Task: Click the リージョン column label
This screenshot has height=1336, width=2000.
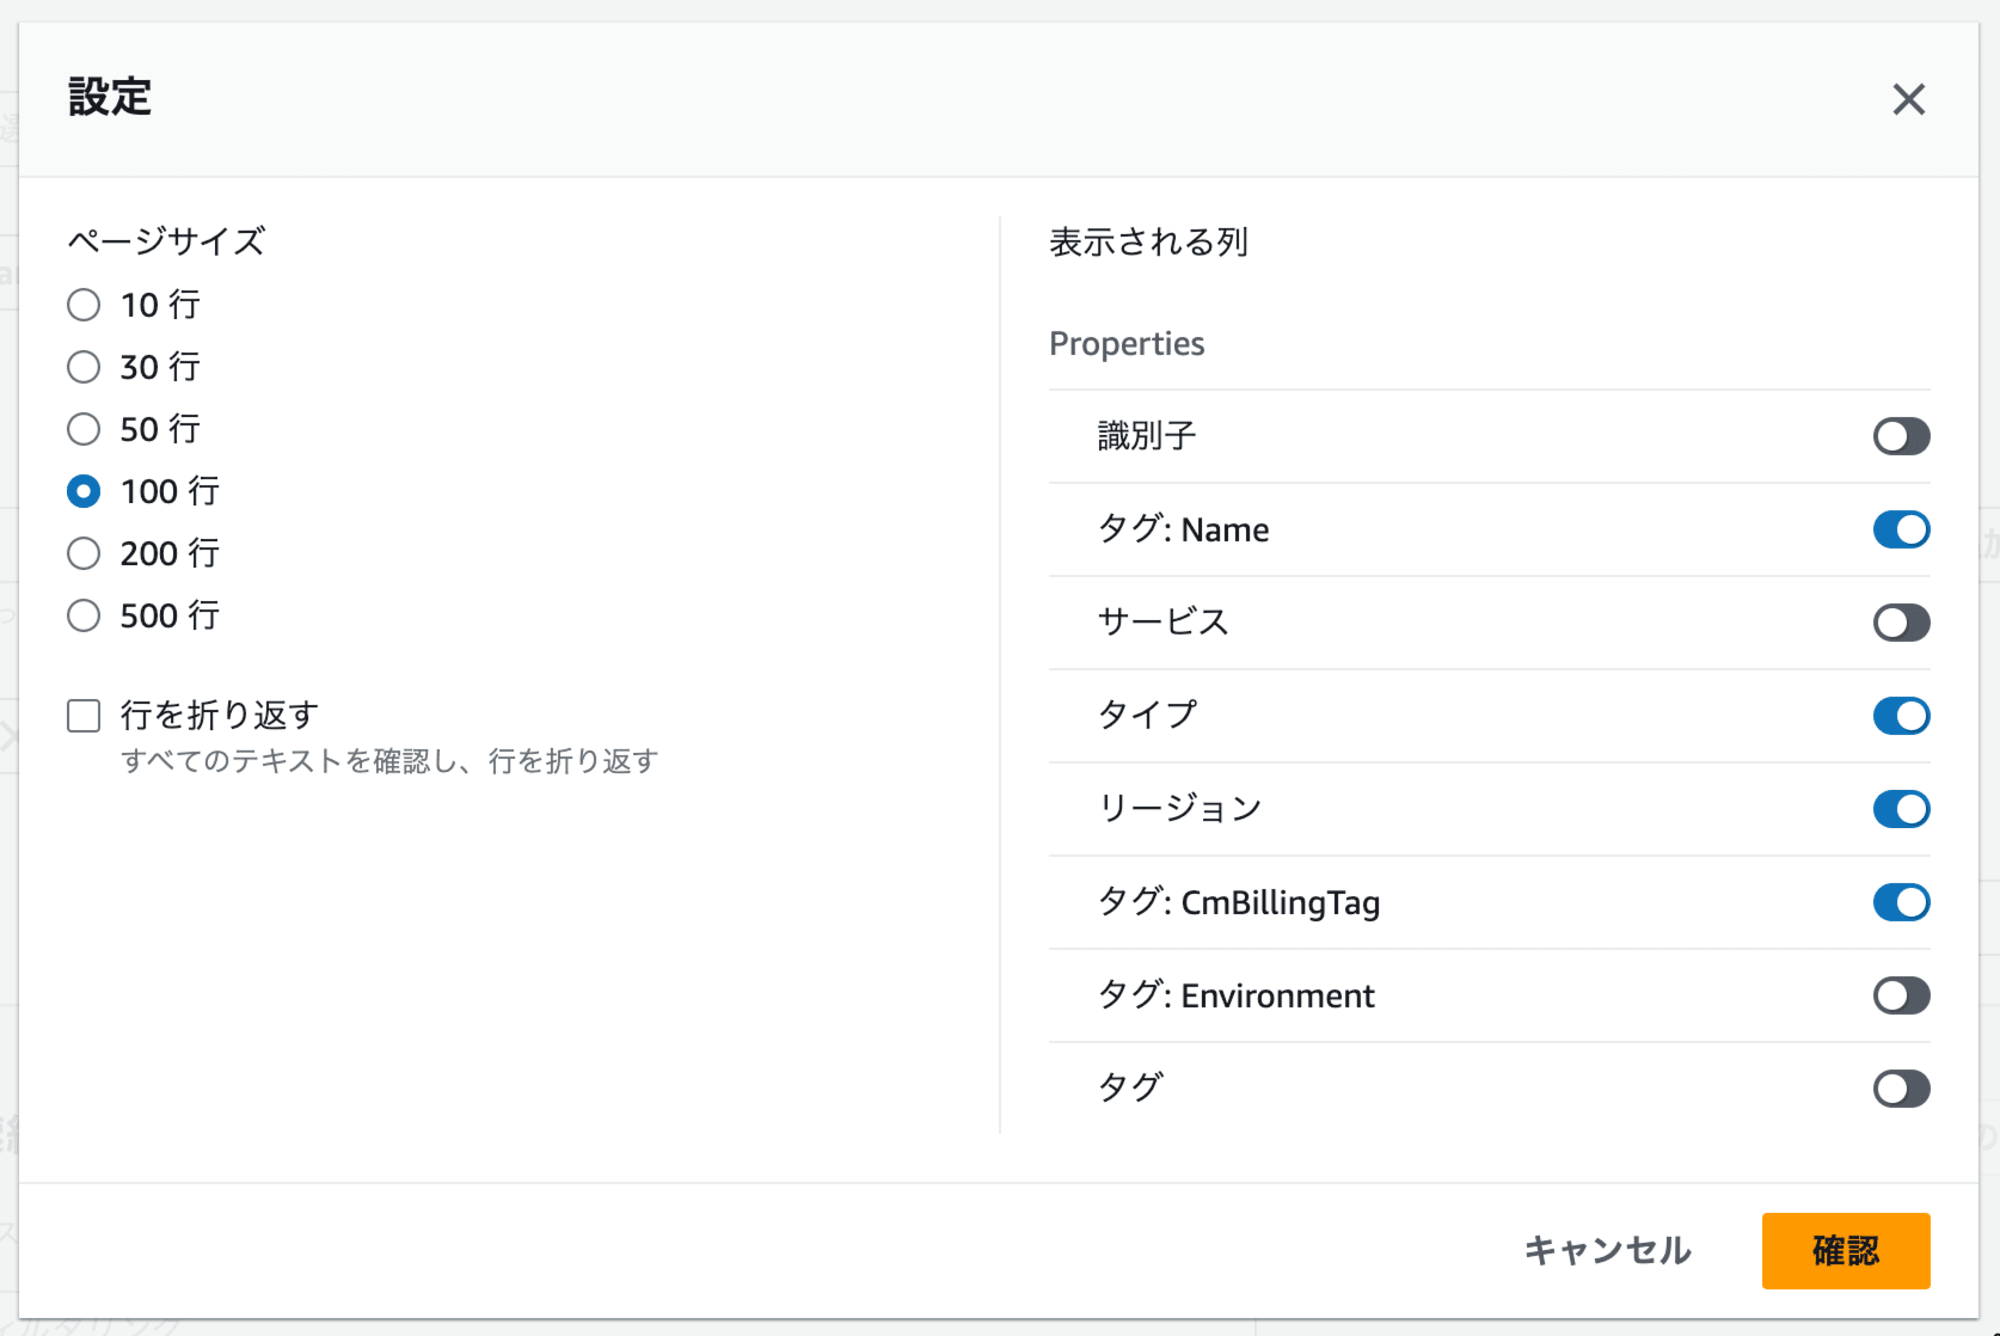Action: pos(1180,808)
